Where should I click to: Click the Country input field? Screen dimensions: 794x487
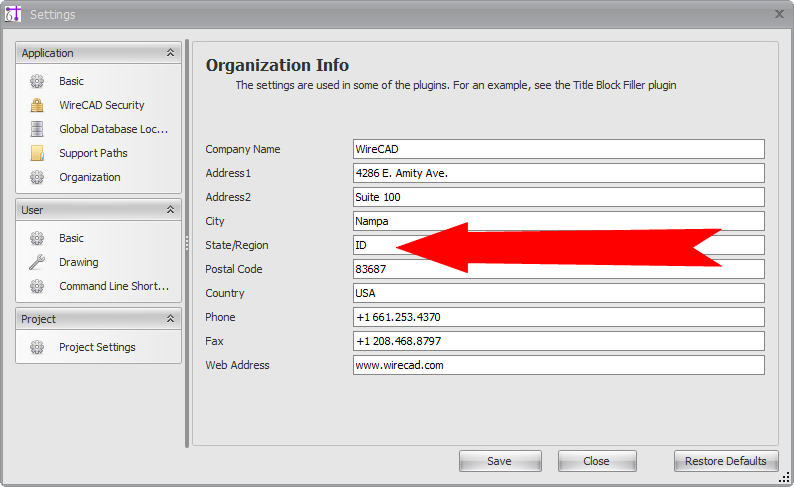click(559, 293)
